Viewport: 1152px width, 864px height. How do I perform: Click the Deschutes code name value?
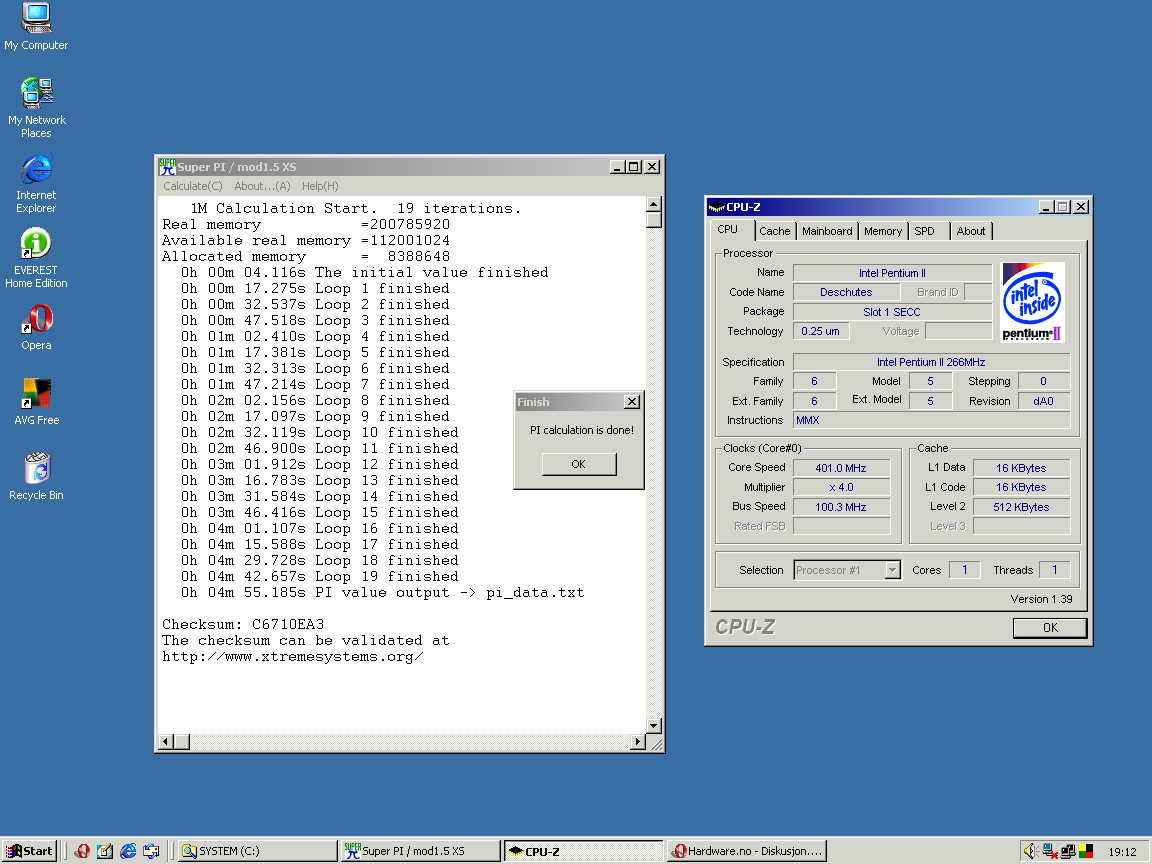point(846,292)
